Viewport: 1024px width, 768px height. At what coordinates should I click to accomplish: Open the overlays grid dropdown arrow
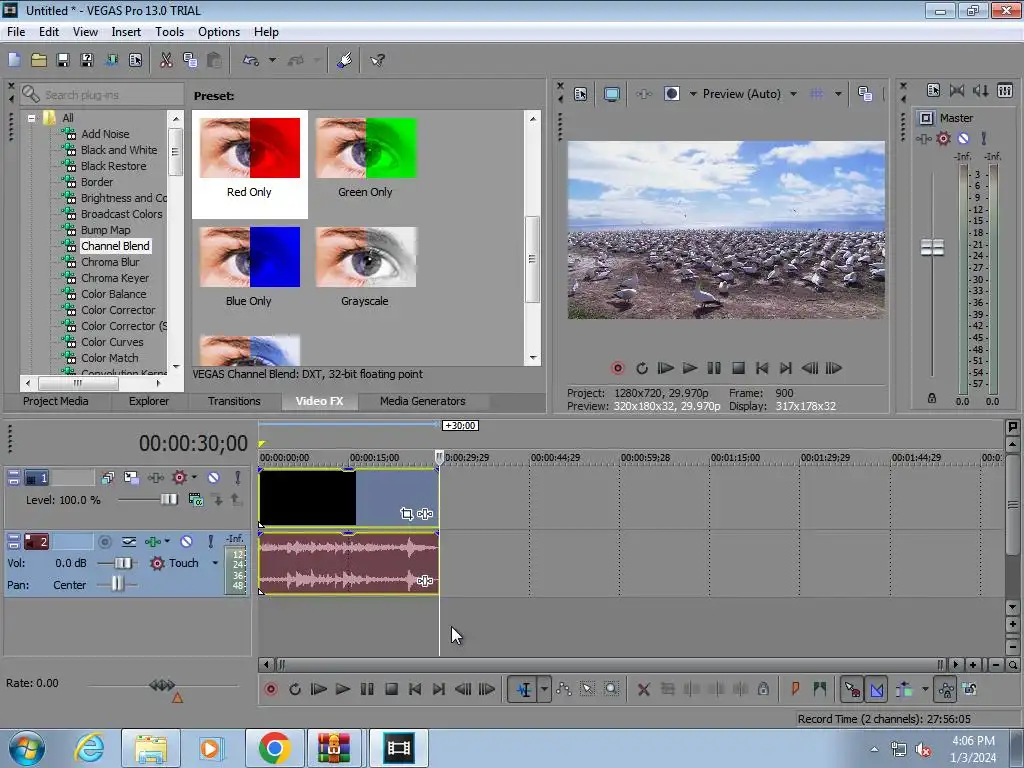point(838,94)
